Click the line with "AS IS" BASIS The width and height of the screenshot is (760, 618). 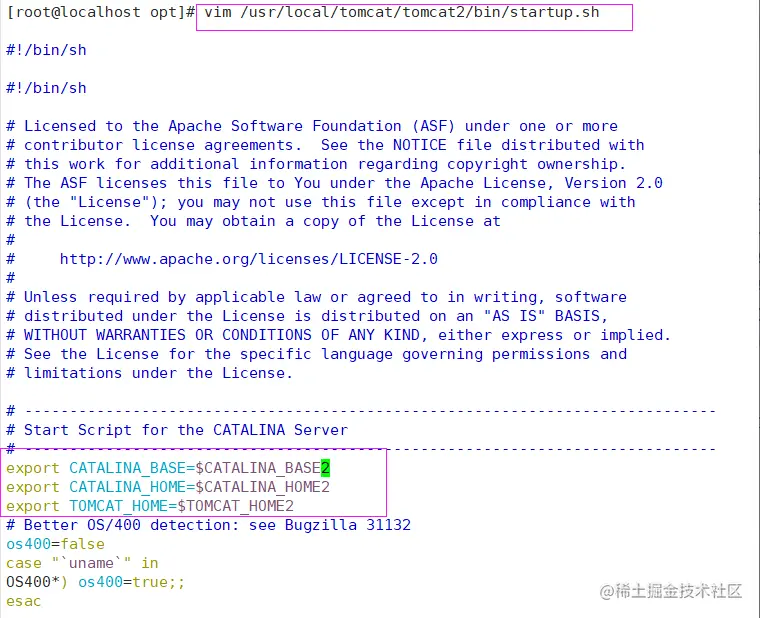pos(307,316)
